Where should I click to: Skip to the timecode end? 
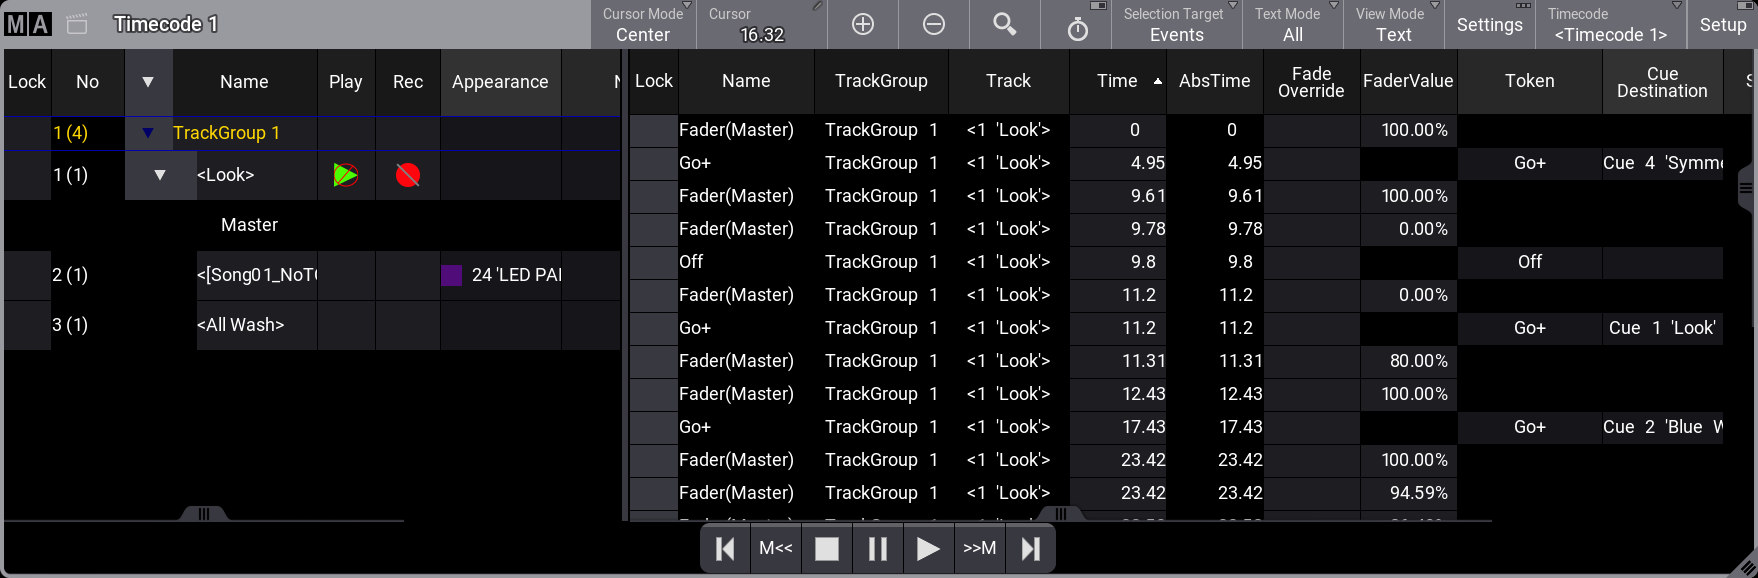1030,548
